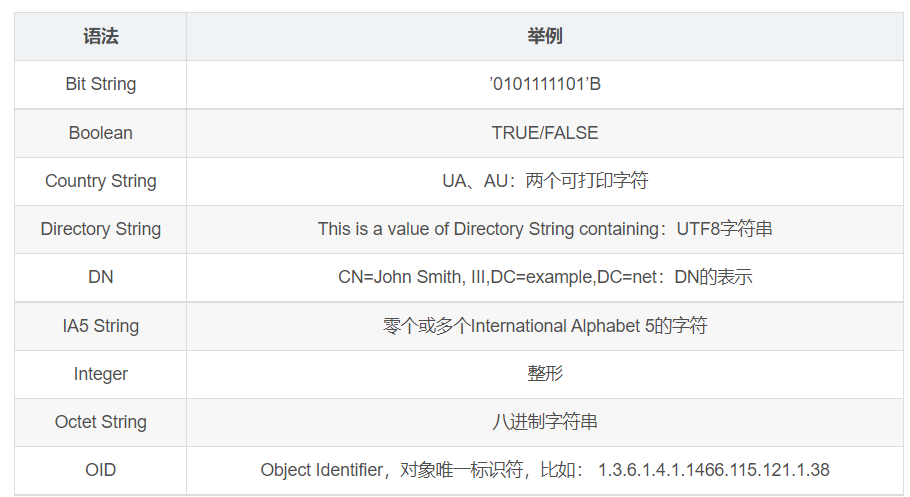Click the TRUE/FALSE example cell

[545, 133]
